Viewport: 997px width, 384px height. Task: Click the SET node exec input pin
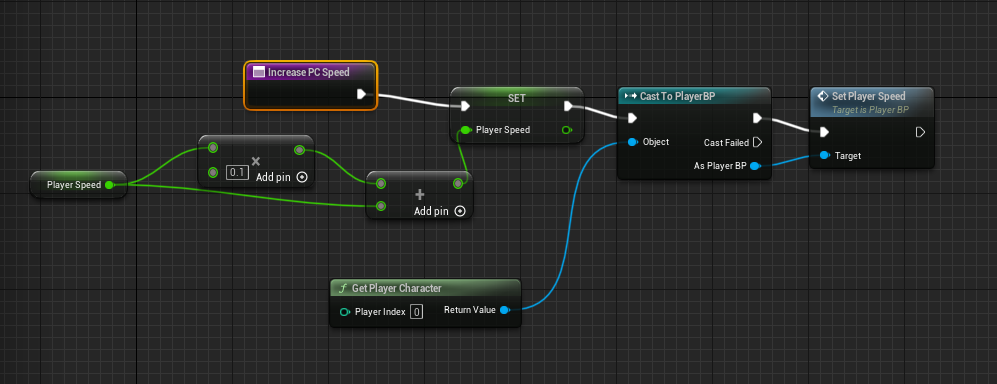pos(465,106)
